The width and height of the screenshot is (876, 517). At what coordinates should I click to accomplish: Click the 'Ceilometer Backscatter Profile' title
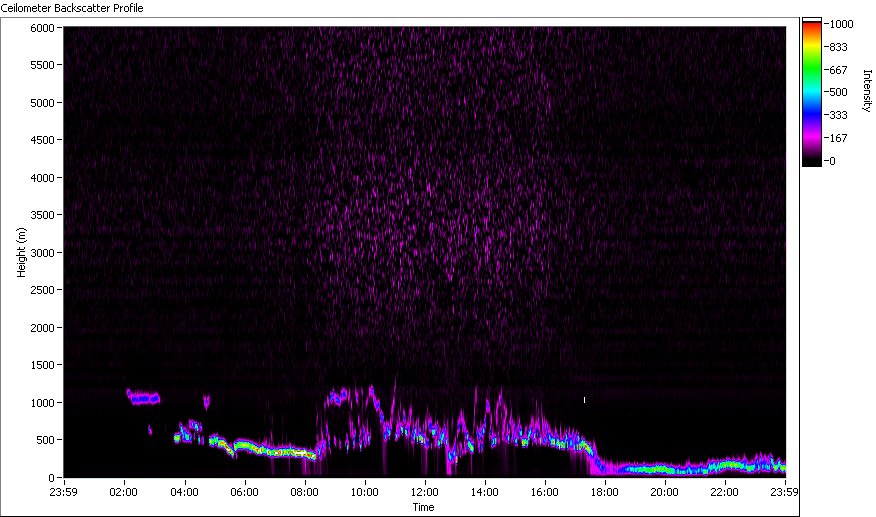tap(72, 8)
